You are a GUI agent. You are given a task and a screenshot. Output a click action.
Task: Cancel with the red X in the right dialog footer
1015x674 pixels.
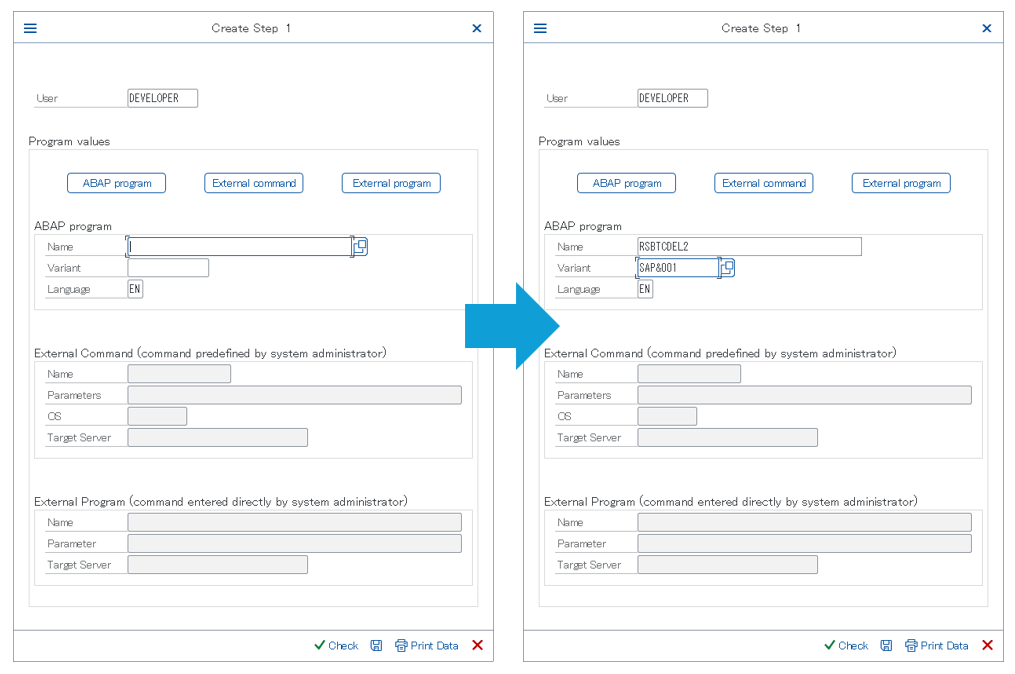coord(987,646)
